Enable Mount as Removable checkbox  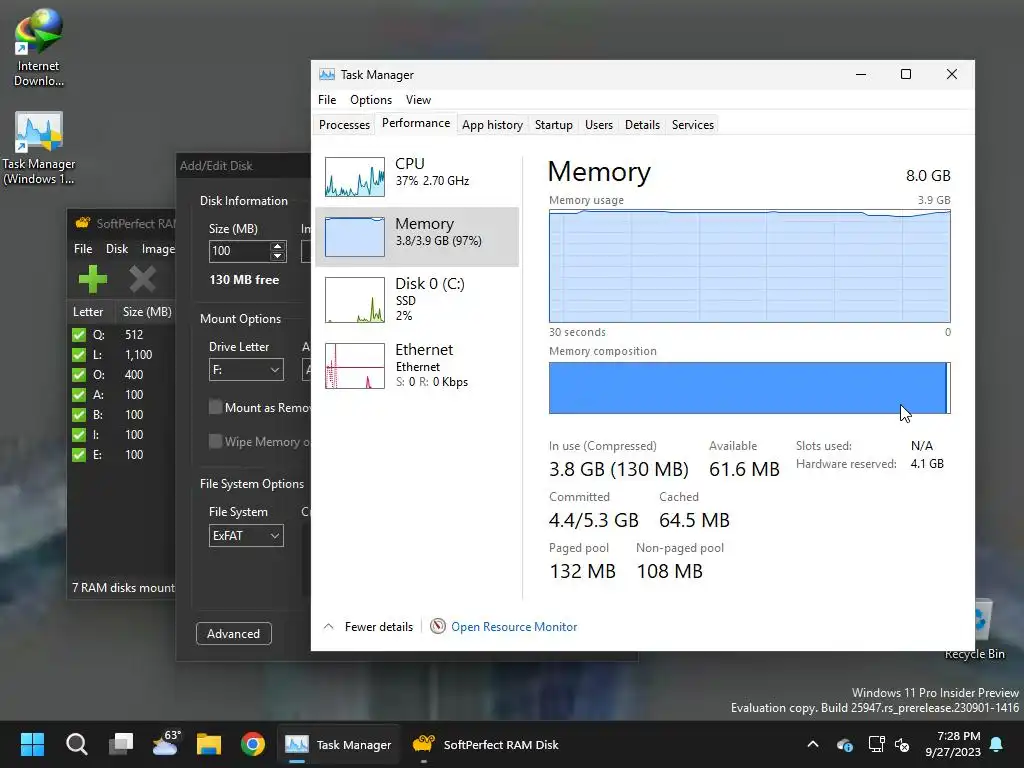[216, 408]
